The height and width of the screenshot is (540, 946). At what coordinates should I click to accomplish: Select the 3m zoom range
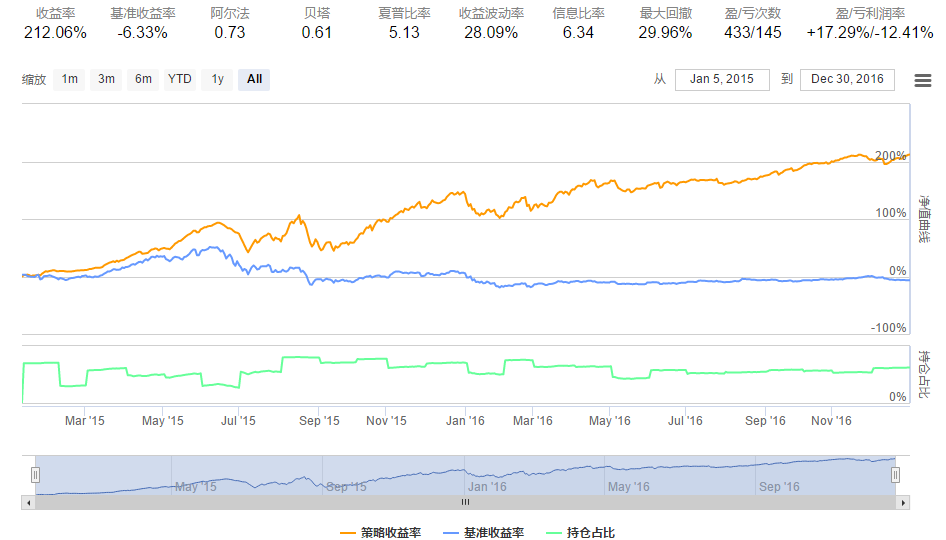click(x=105, y=79)
